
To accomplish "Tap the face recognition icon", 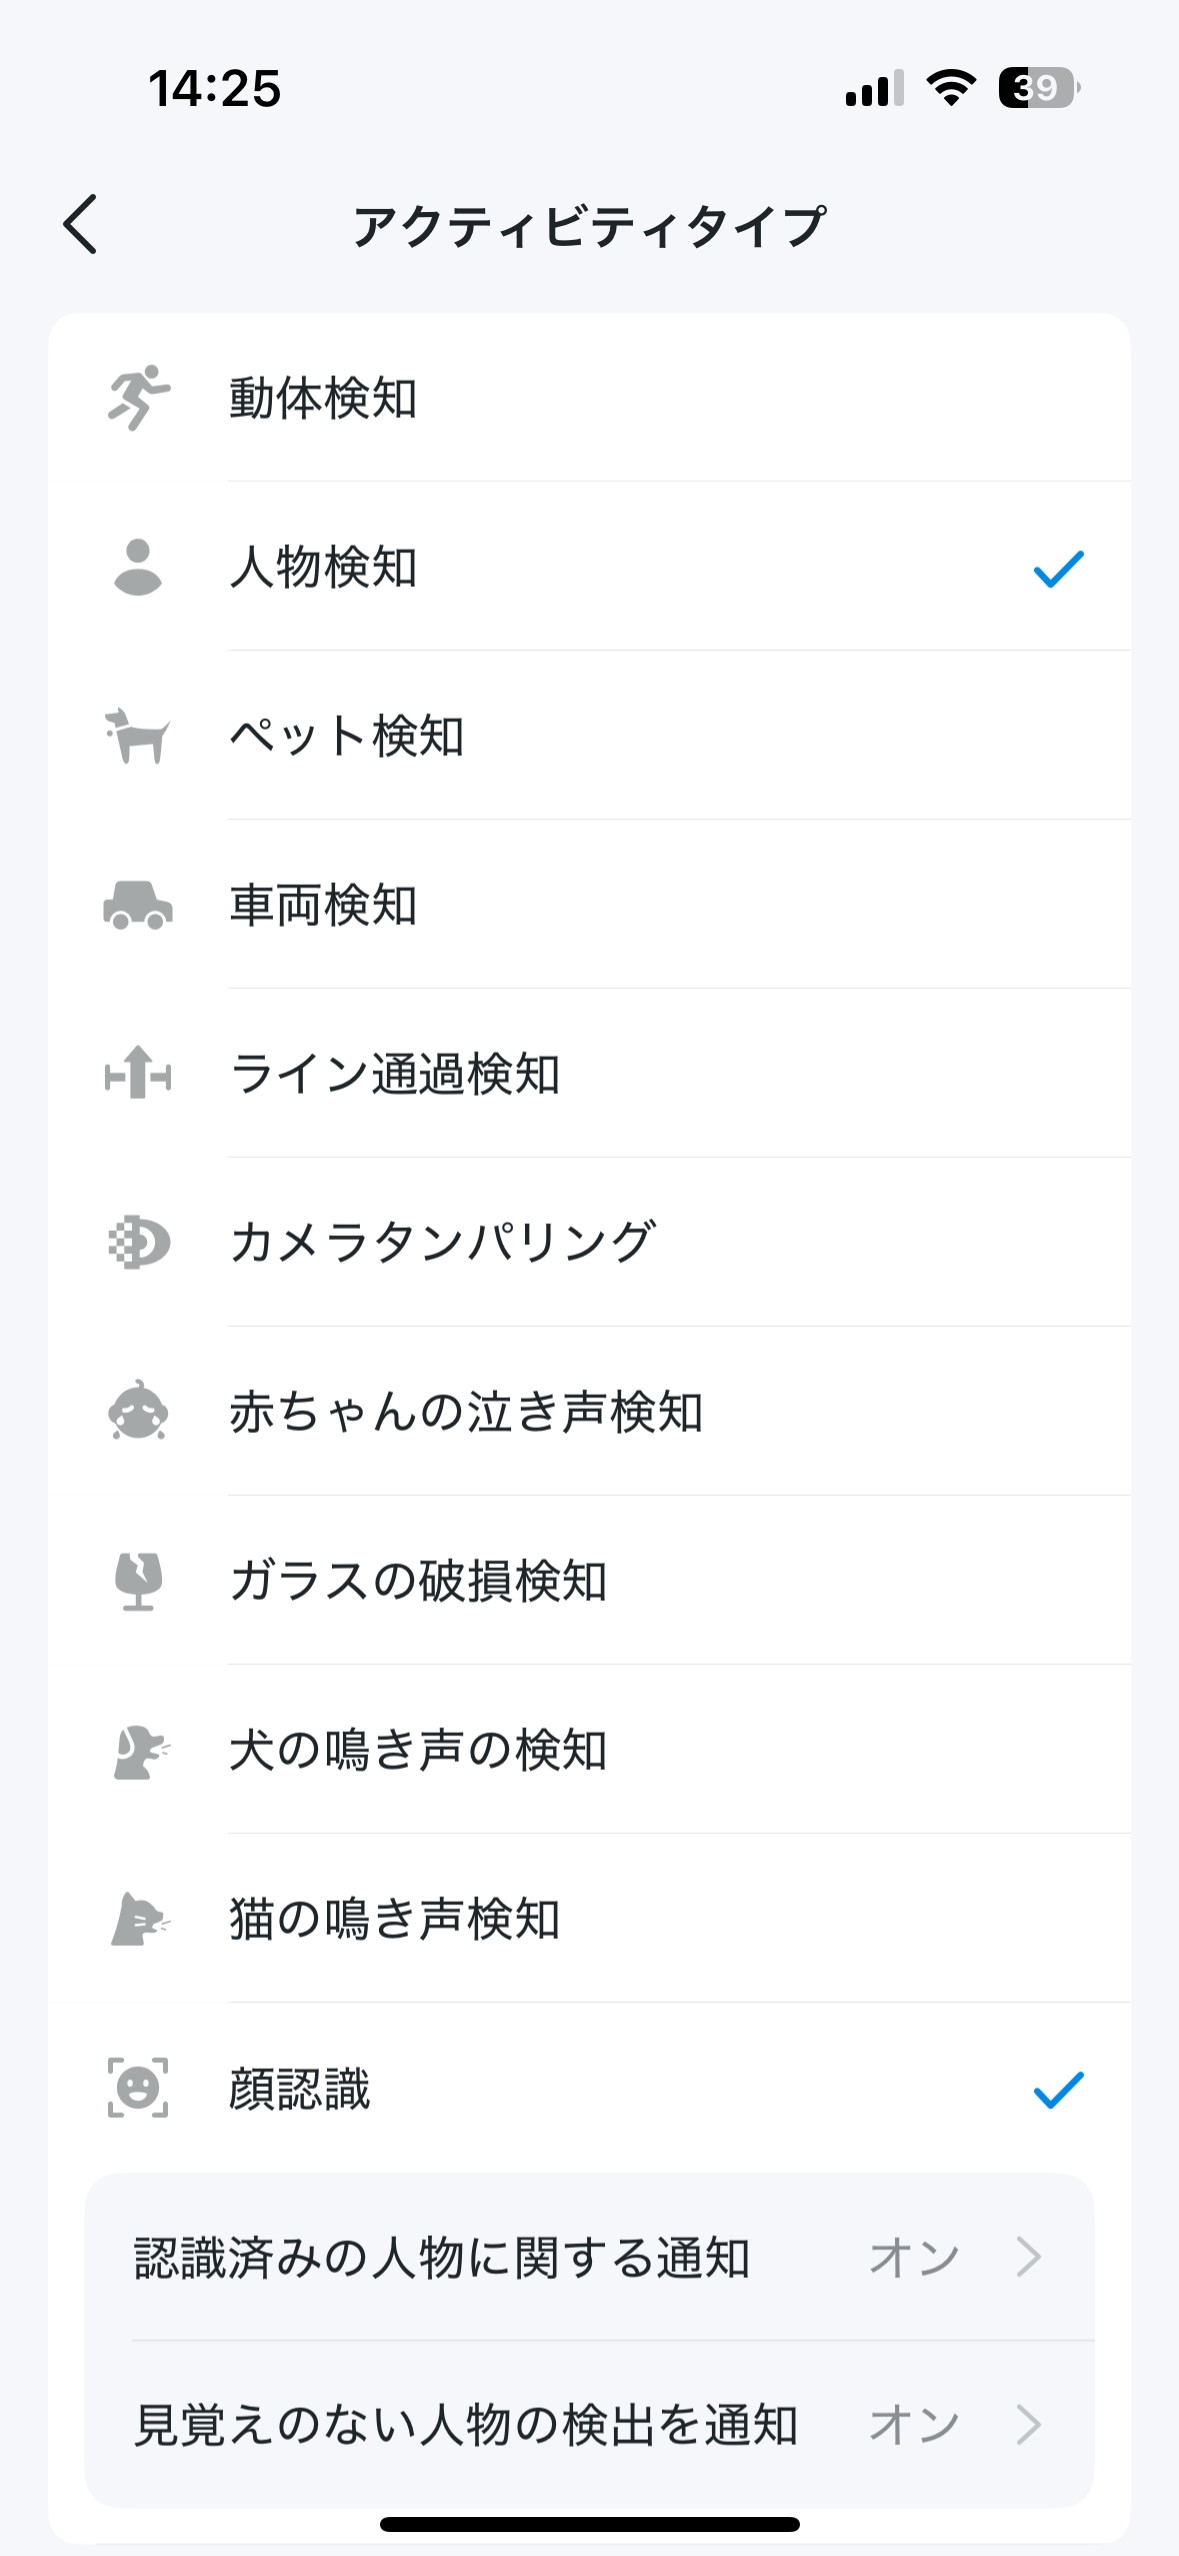I will [138, 2088].
